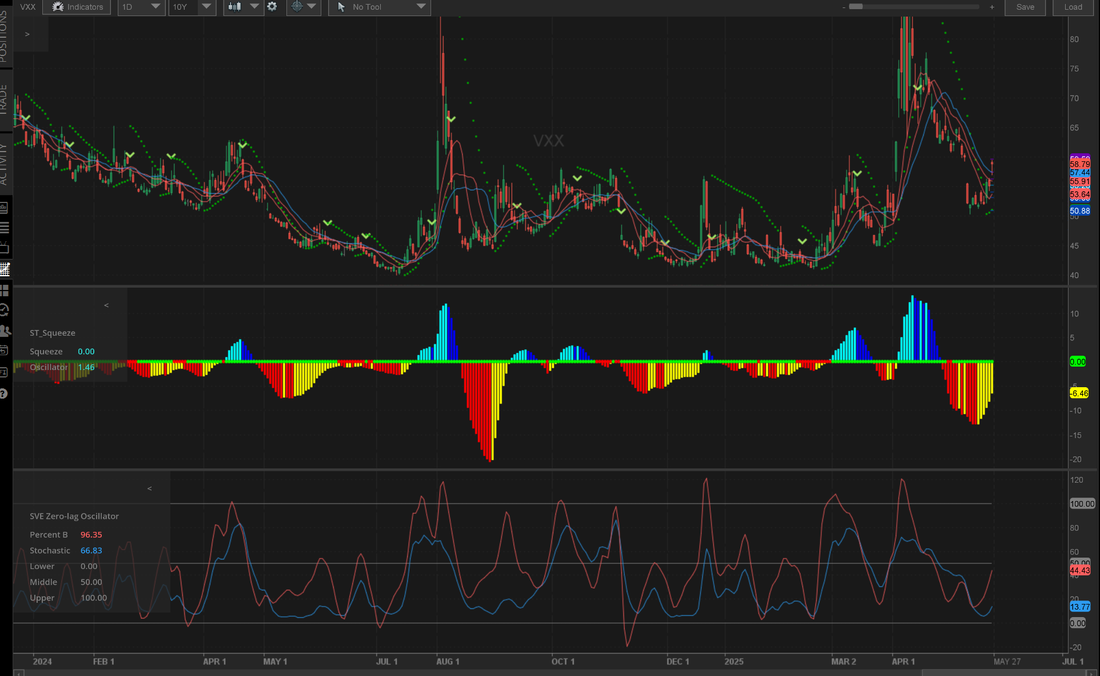Click the AUG 1 time axis label
Image resolution: width=1100 pixels, height=676 pixels.
(x=448, y=662)
